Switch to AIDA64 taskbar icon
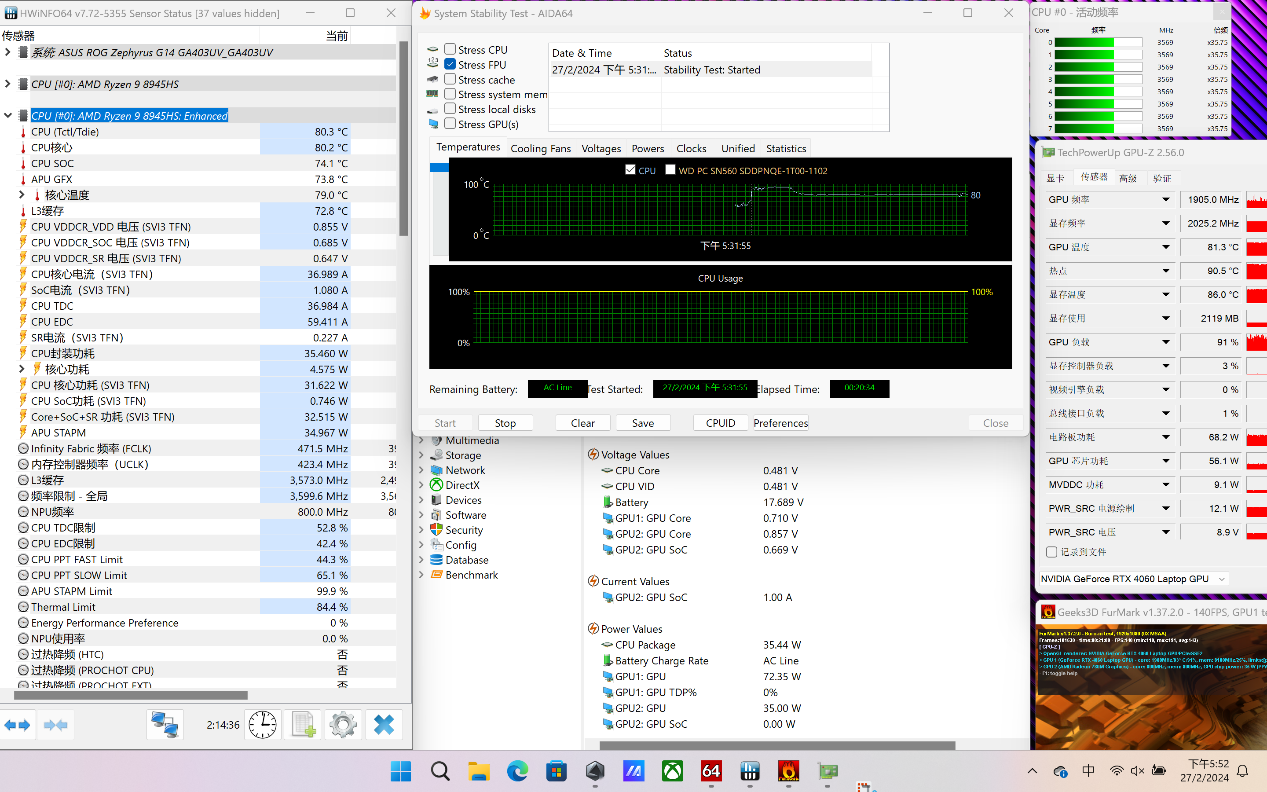 (x=712, y=771)
